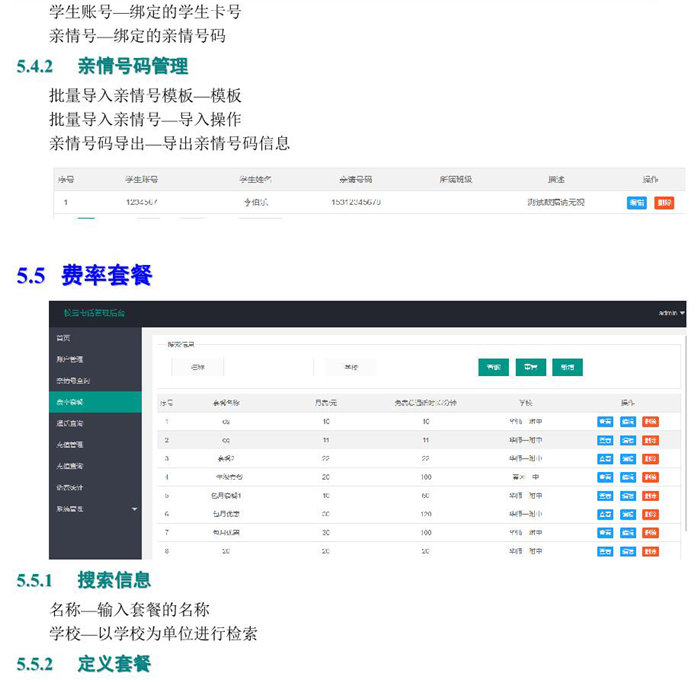700x685 pixels.
Task: Delete the 亲情号 record for student 1234567
Action: (664, 202)
